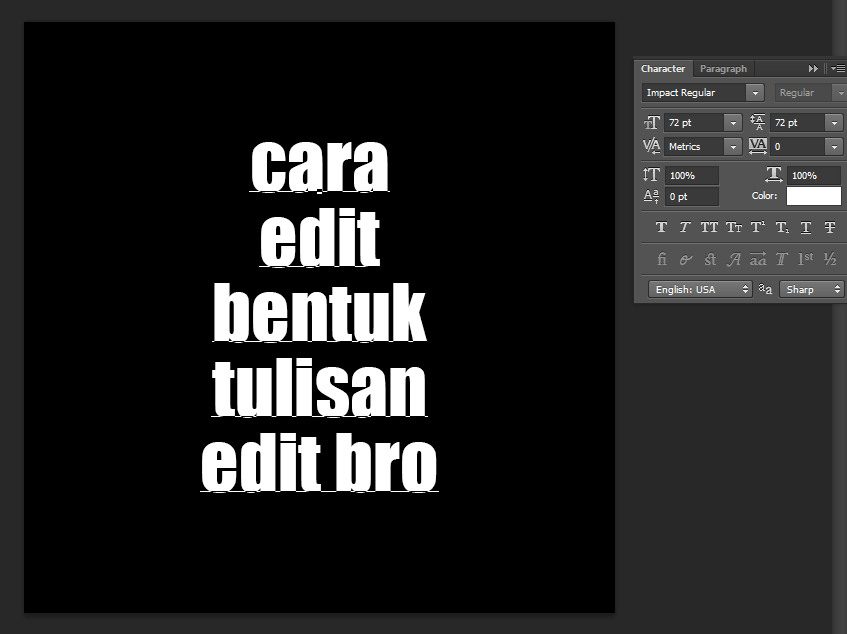This screenshot has height=634, width=847.
Task: Enable Superscript formatting
Action: [x=757, y=227]
